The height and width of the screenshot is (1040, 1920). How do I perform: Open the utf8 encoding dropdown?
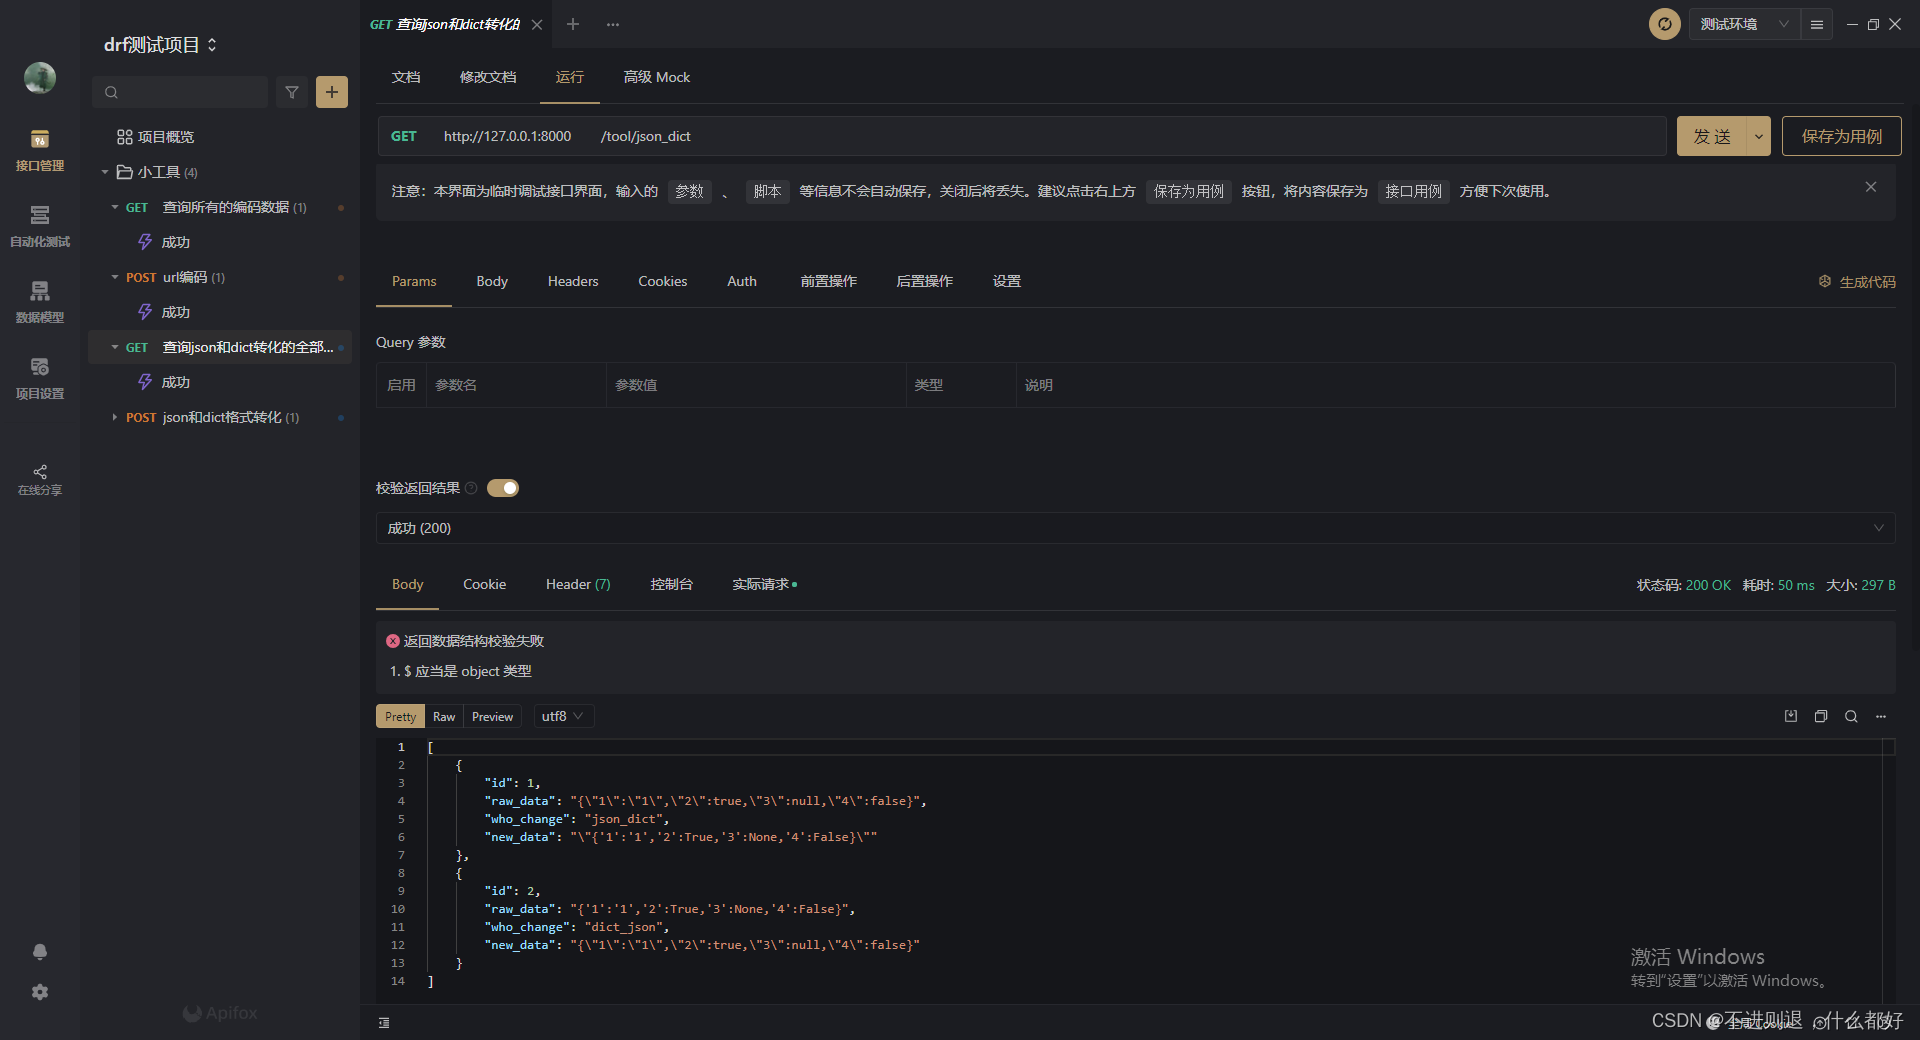(562, 716)
